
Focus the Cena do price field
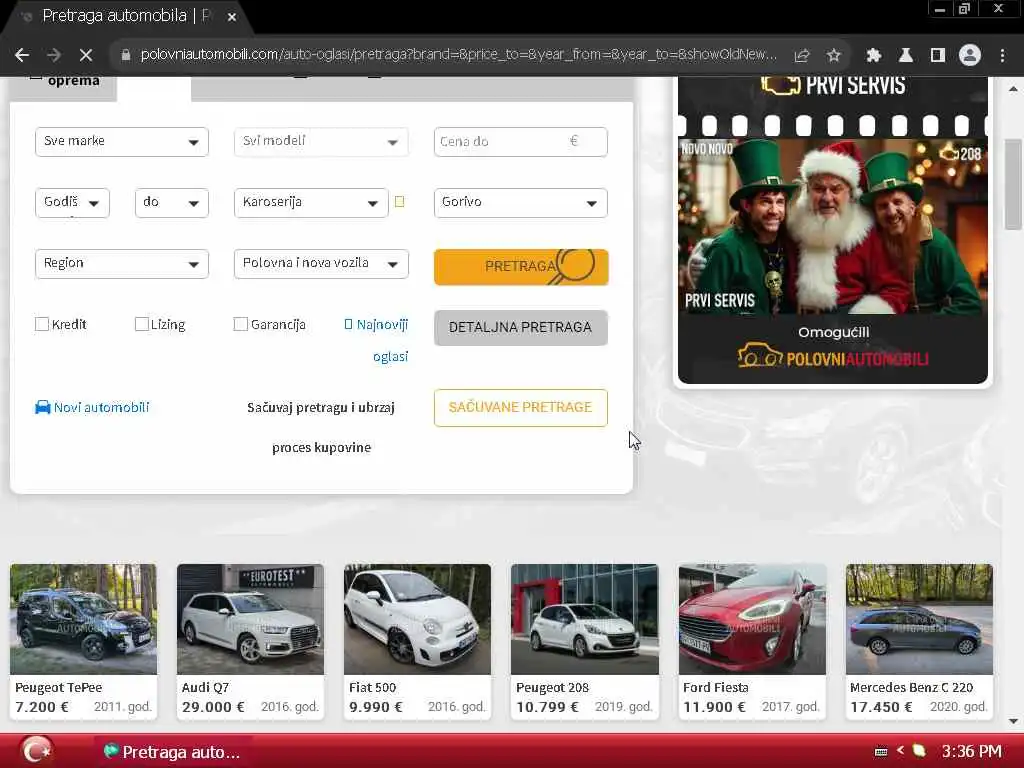pos(520,142)
